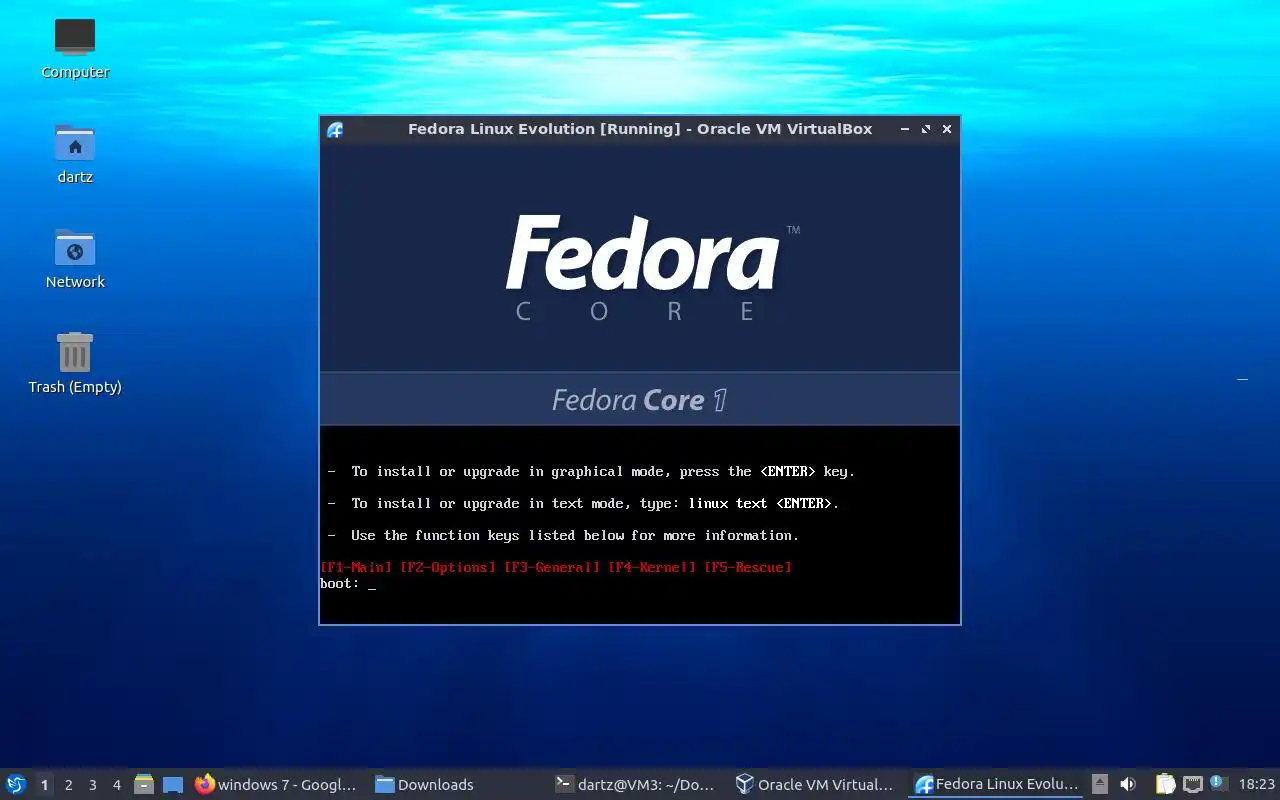1280x800 pixels.
Task: Switch to the Oracle VM VirtualBox manager taskbar entry
Action: coord(815,785)
